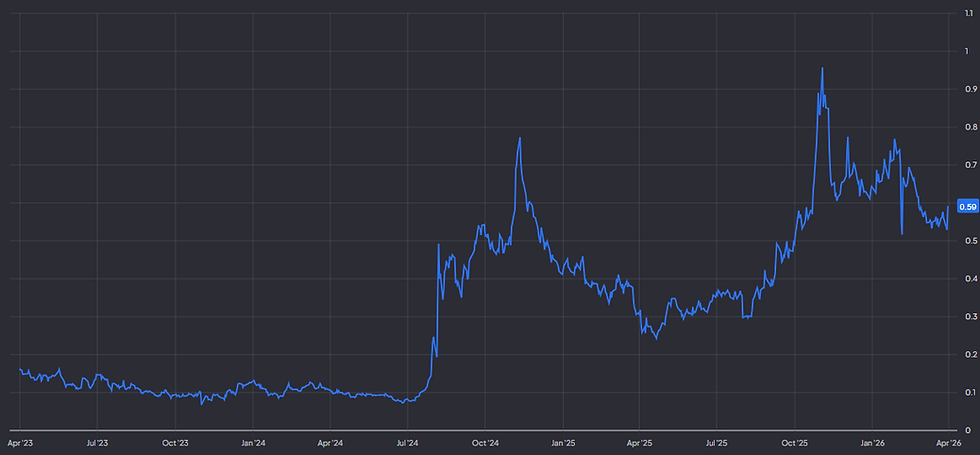Select the Jan '26 date label

[x=872, y=443]
